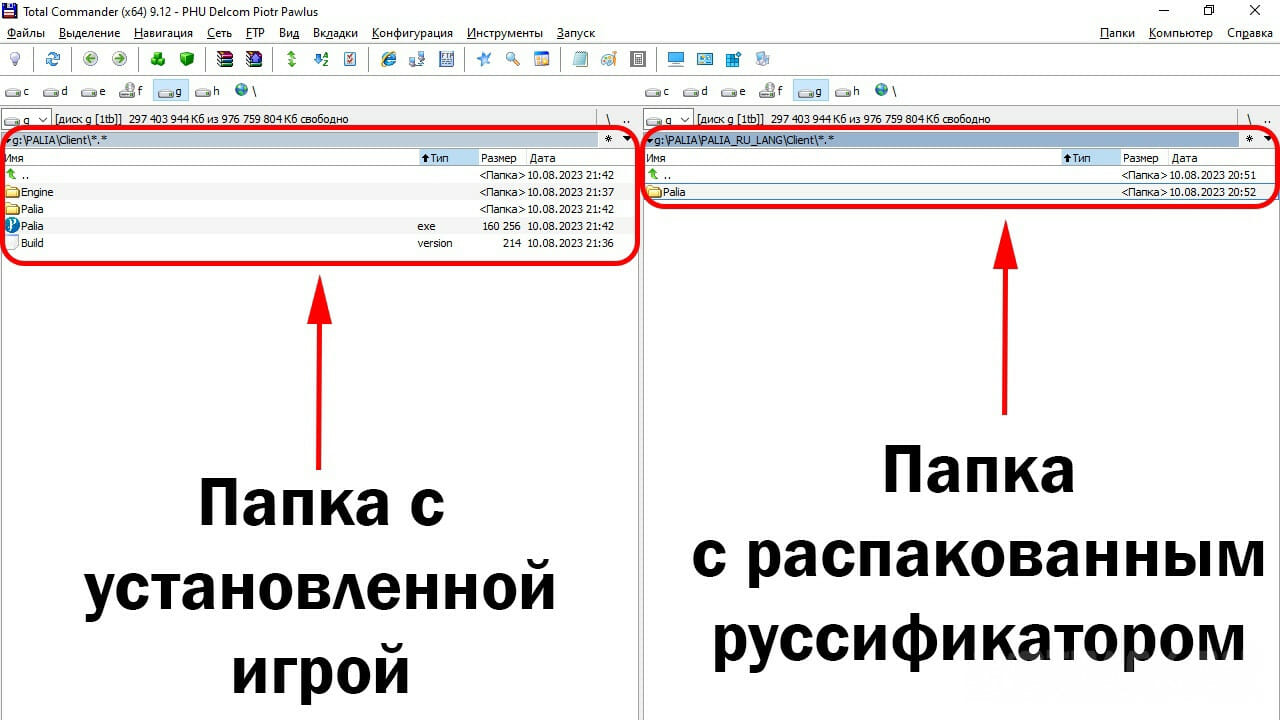Switch left panel to drive d
Image resolution: width=1280 pixels, height=720 pixels.
56,91
